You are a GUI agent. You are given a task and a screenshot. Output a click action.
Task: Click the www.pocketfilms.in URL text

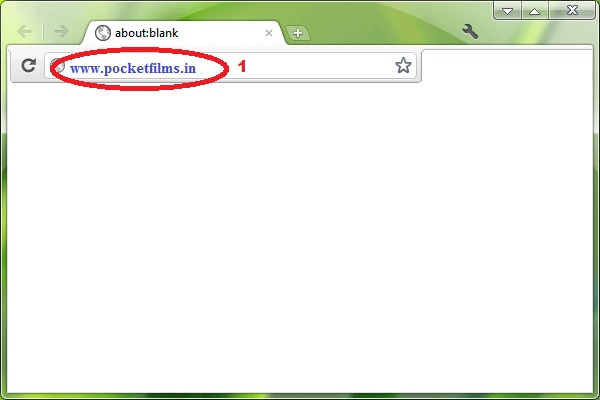click(133, 69)
